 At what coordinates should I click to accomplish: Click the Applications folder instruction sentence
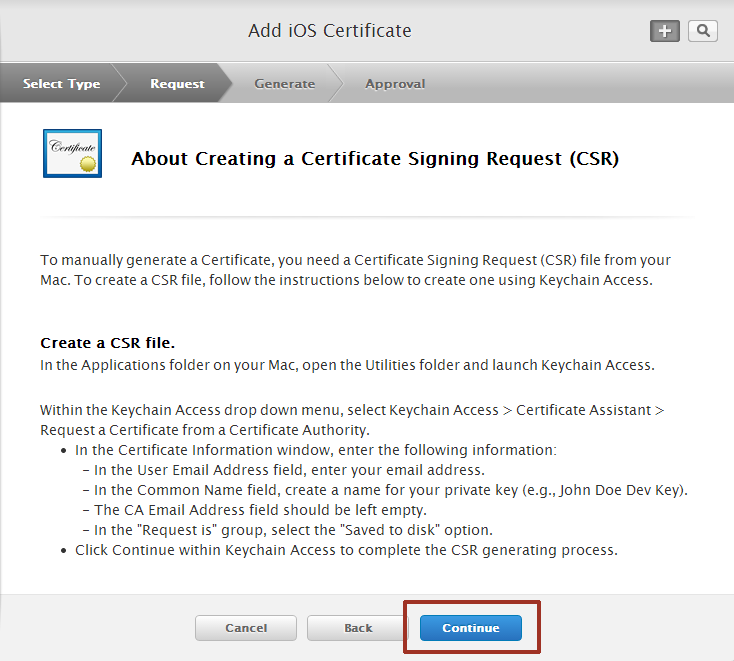(347, 365)
